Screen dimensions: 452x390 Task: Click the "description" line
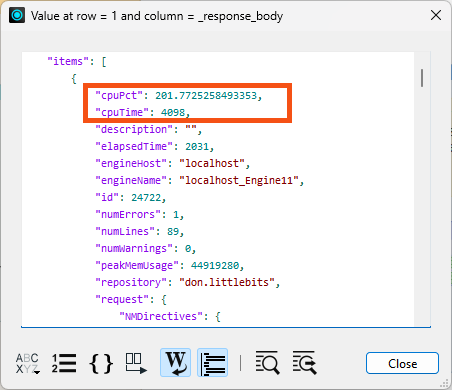tap(148, 129)
